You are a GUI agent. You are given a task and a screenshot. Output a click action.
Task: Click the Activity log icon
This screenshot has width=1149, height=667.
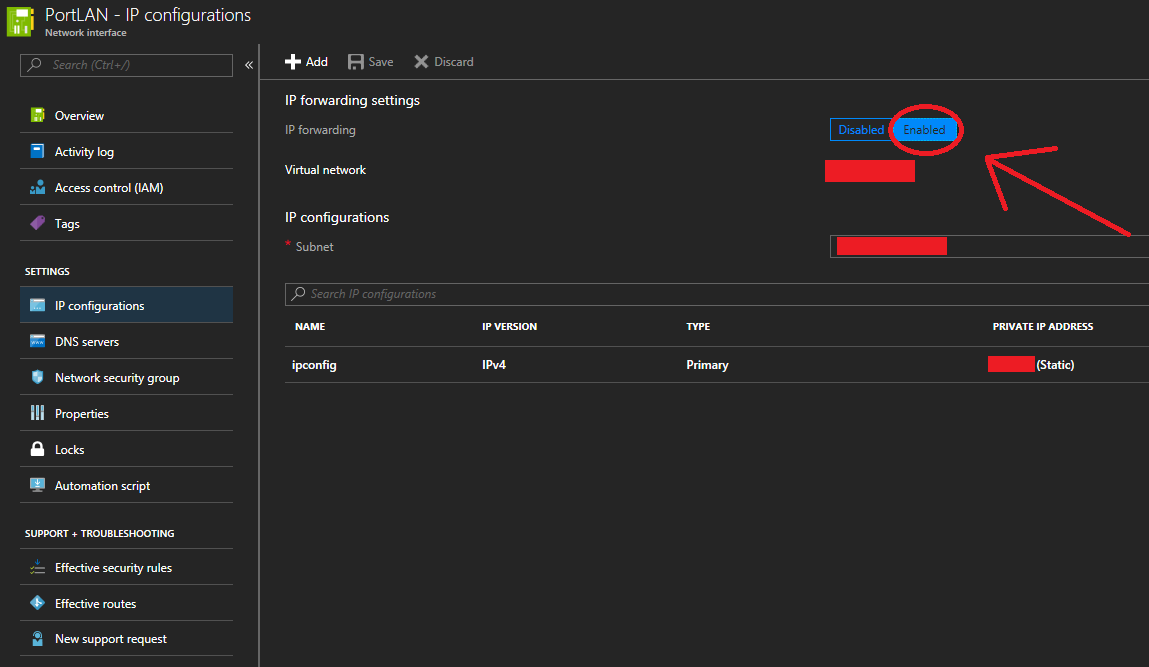37,151
